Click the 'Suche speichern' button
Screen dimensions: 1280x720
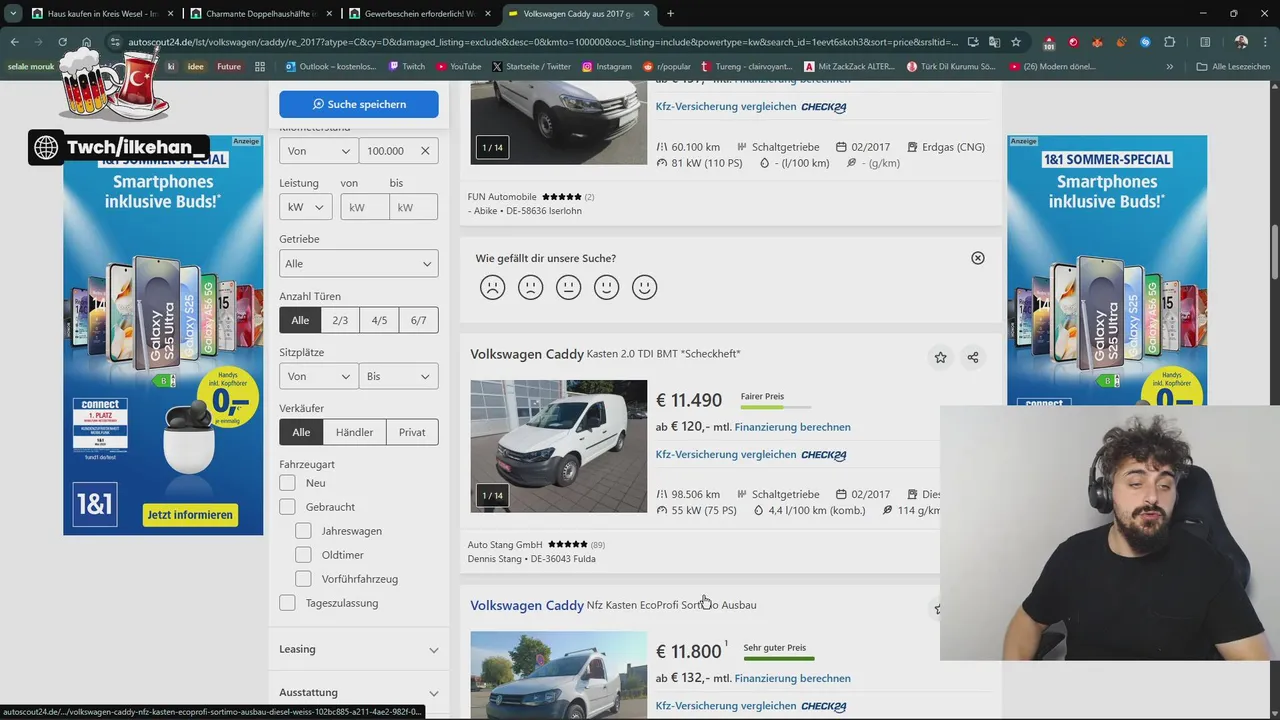click(358, 104)
